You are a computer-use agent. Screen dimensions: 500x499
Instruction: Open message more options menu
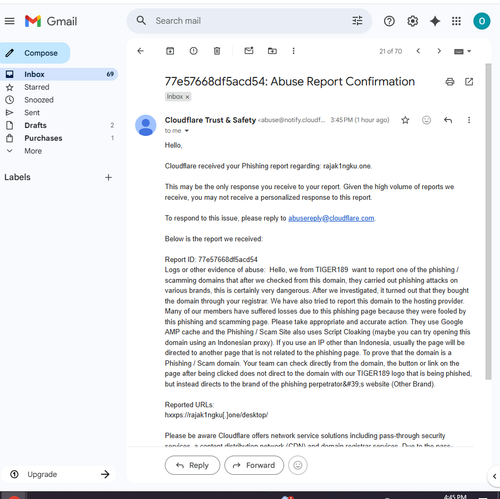469,120
